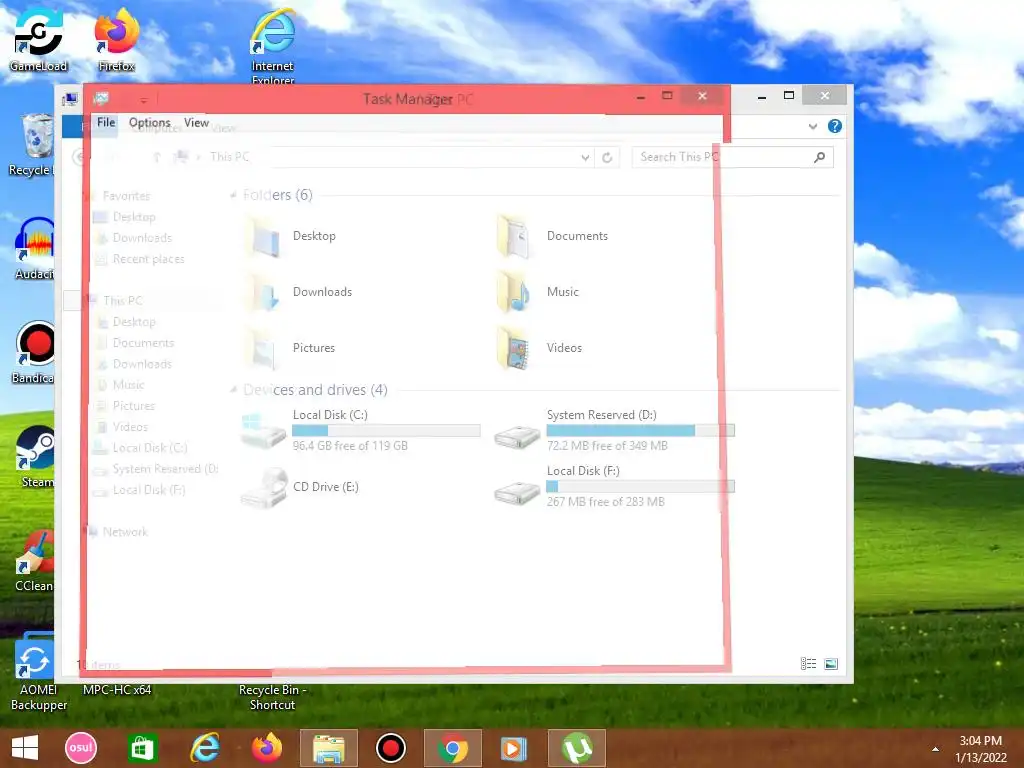Image resolution: width=1024 pixels, height=768 pixels.
Task: Open the Videos folder in This PC
Action: click(x=539, y=348)
